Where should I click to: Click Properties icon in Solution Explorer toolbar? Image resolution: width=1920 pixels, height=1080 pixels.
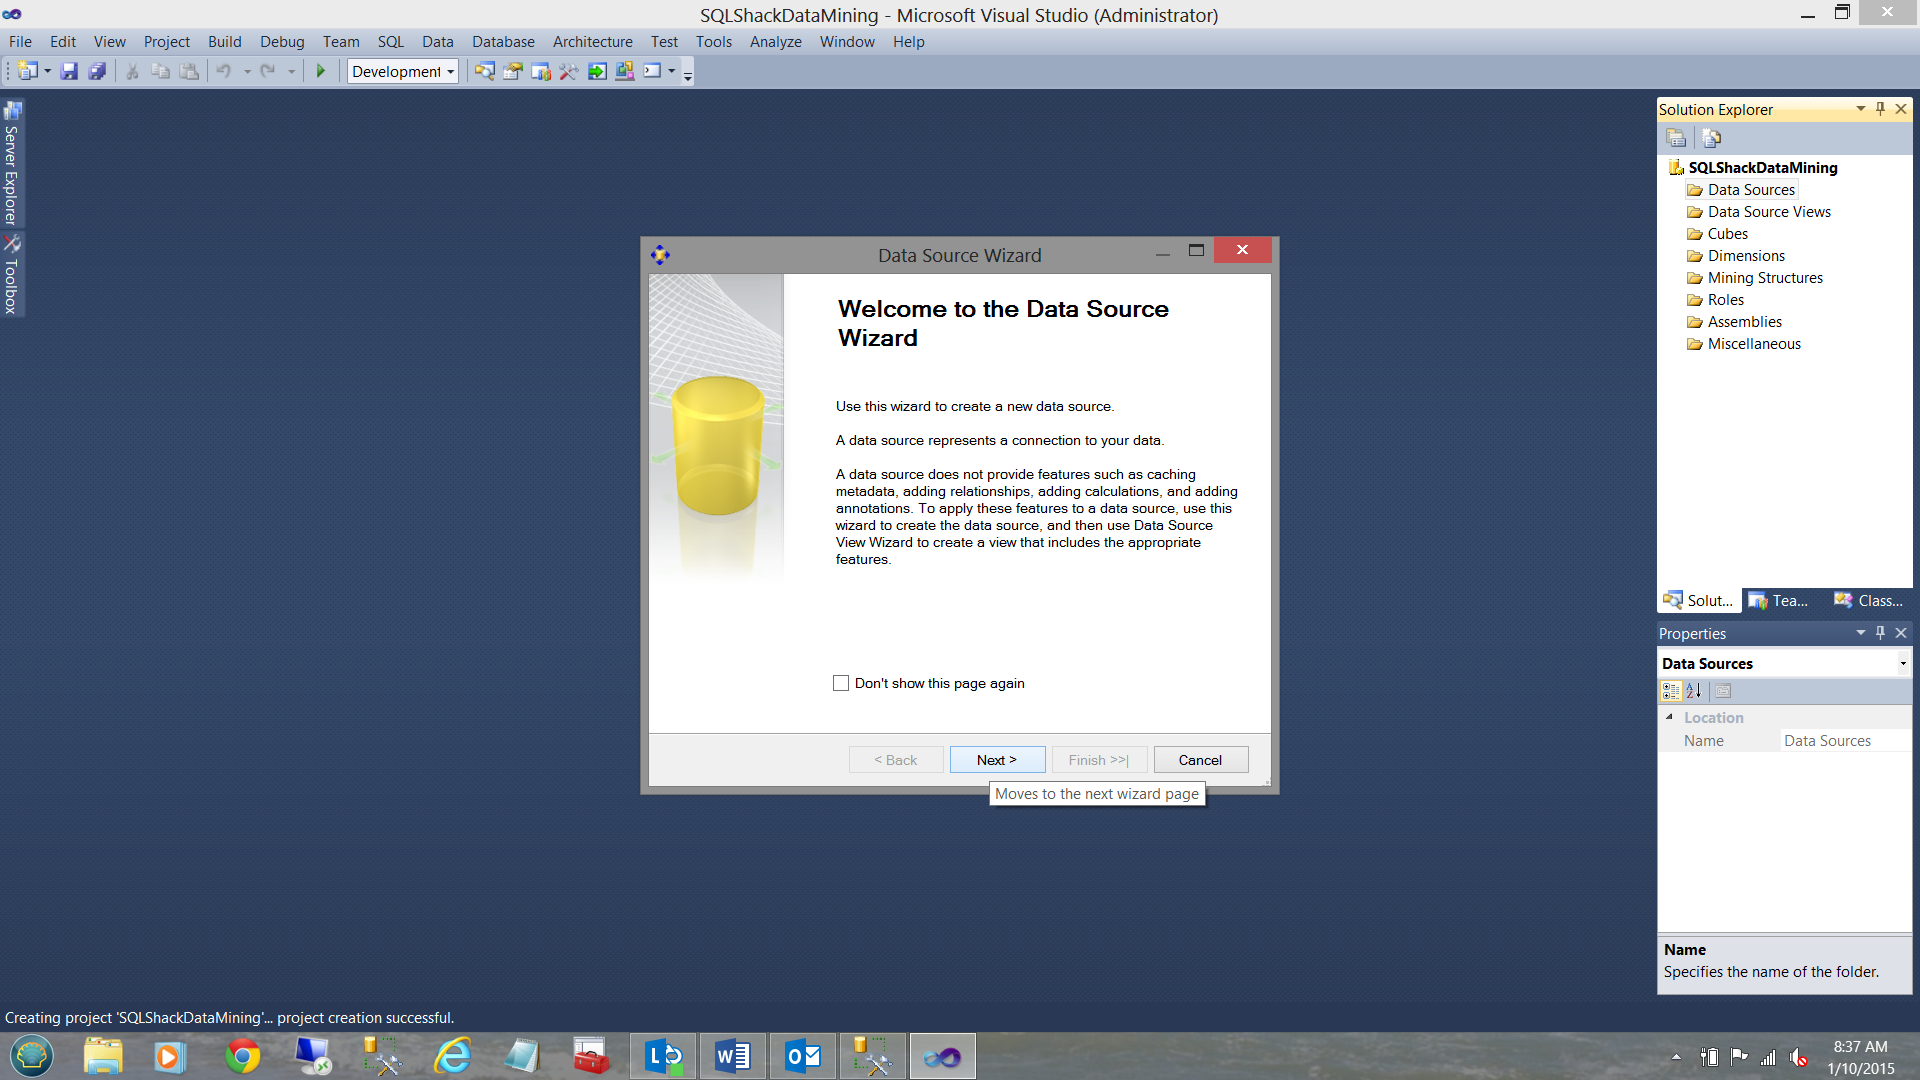(x=1676, y=138)
